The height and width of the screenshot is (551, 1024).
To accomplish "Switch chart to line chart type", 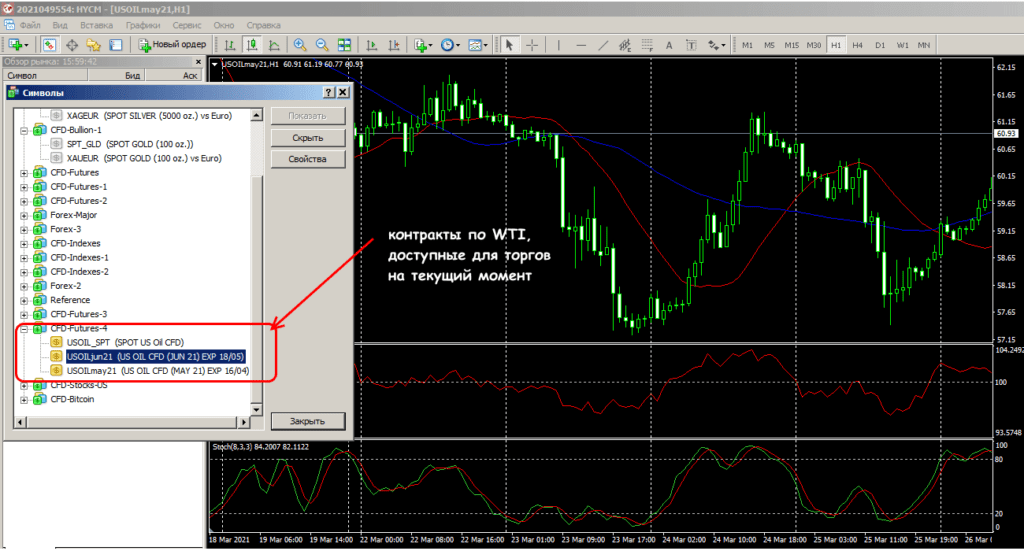I will (x=274, y=45).
